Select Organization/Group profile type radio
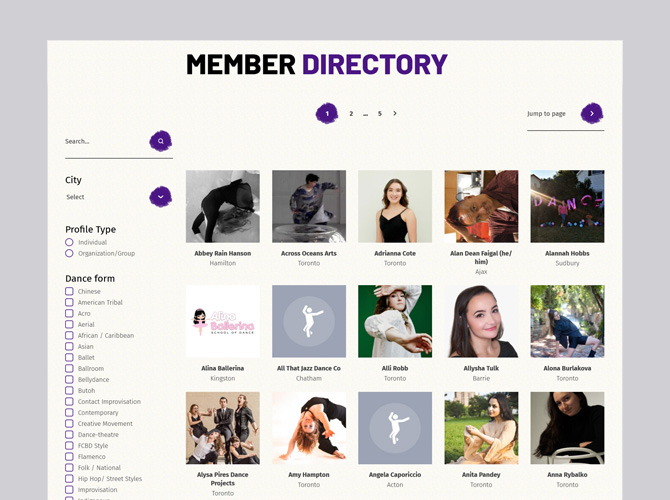 click(x=69, y=253)
